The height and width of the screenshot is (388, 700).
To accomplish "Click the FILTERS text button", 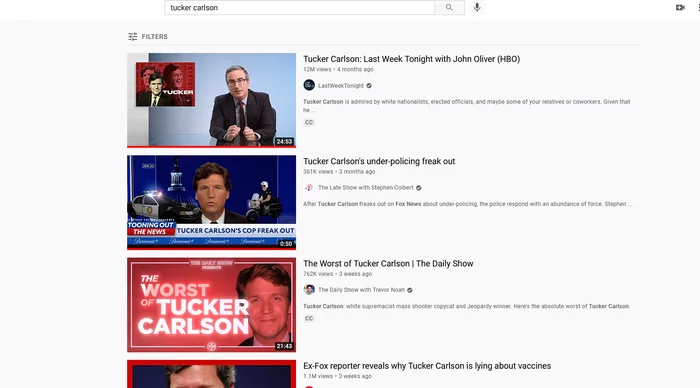I will [154, 37].
